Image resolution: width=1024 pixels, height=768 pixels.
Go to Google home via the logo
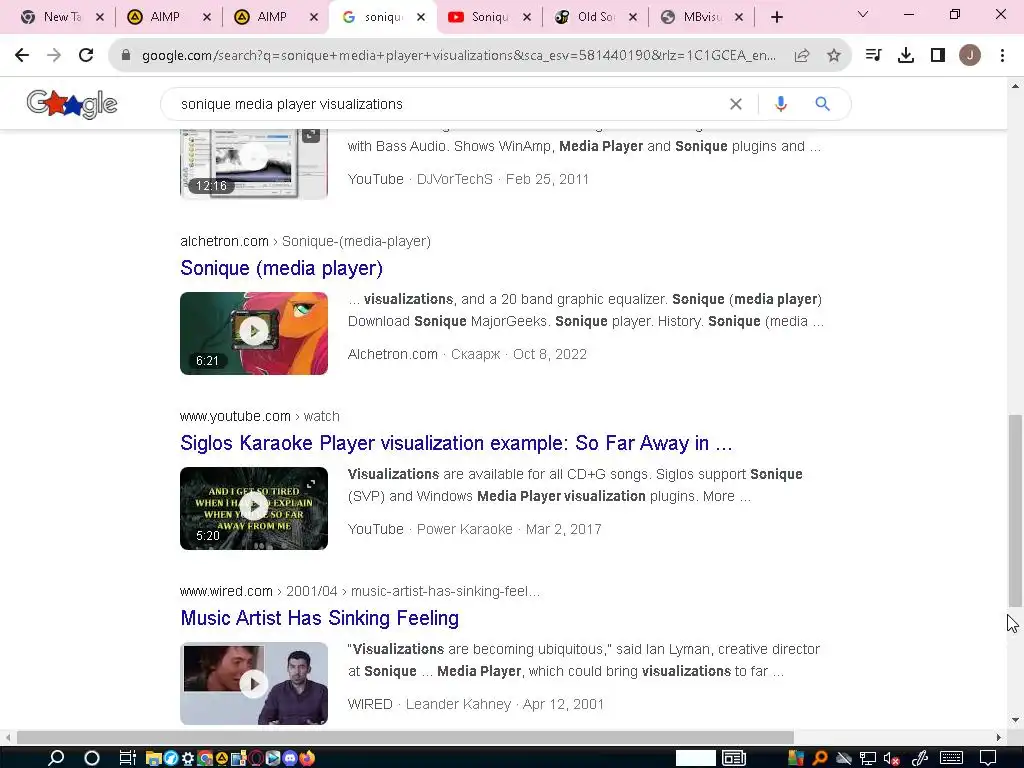tap(72, 104)
